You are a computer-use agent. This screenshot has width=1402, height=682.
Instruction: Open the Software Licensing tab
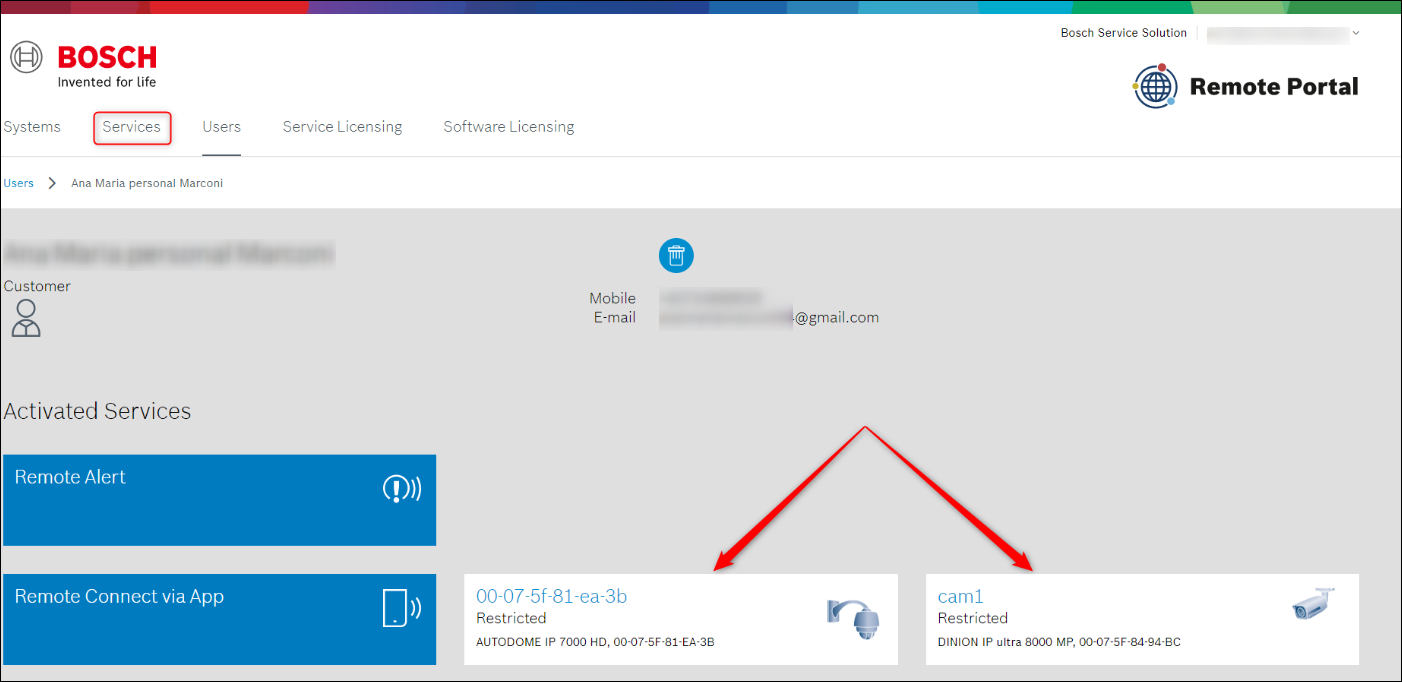click(509, 127)
